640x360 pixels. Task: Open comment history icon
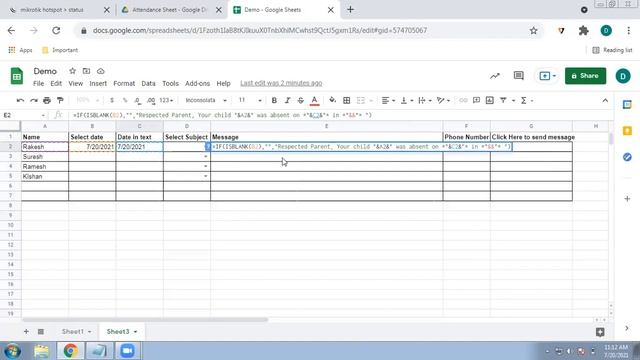point(518,76)
